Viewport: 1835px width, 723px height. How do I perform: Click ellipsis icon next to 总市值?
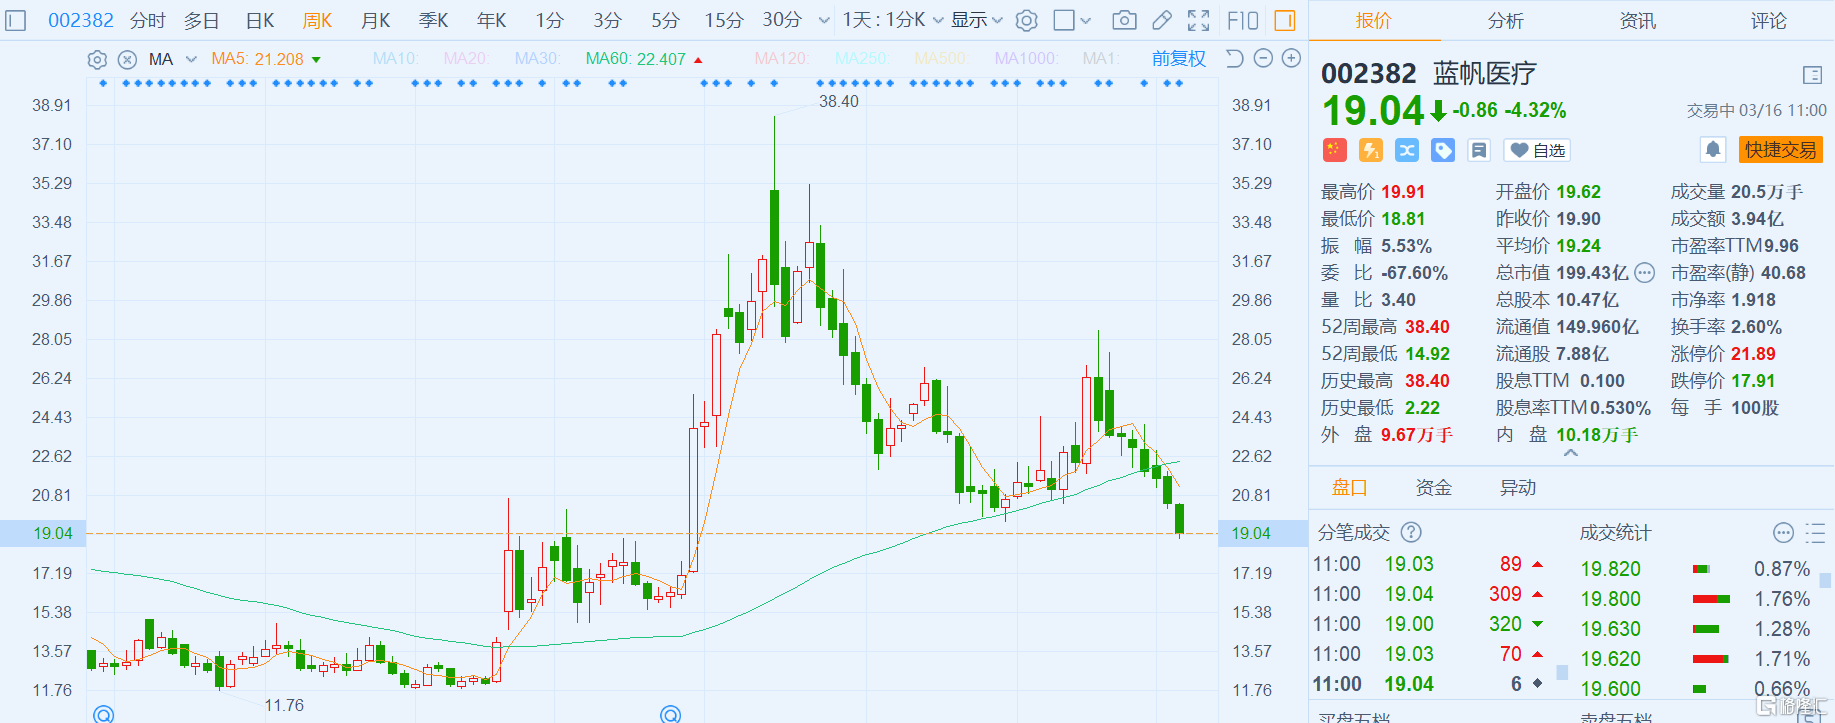click(1645, 273)
